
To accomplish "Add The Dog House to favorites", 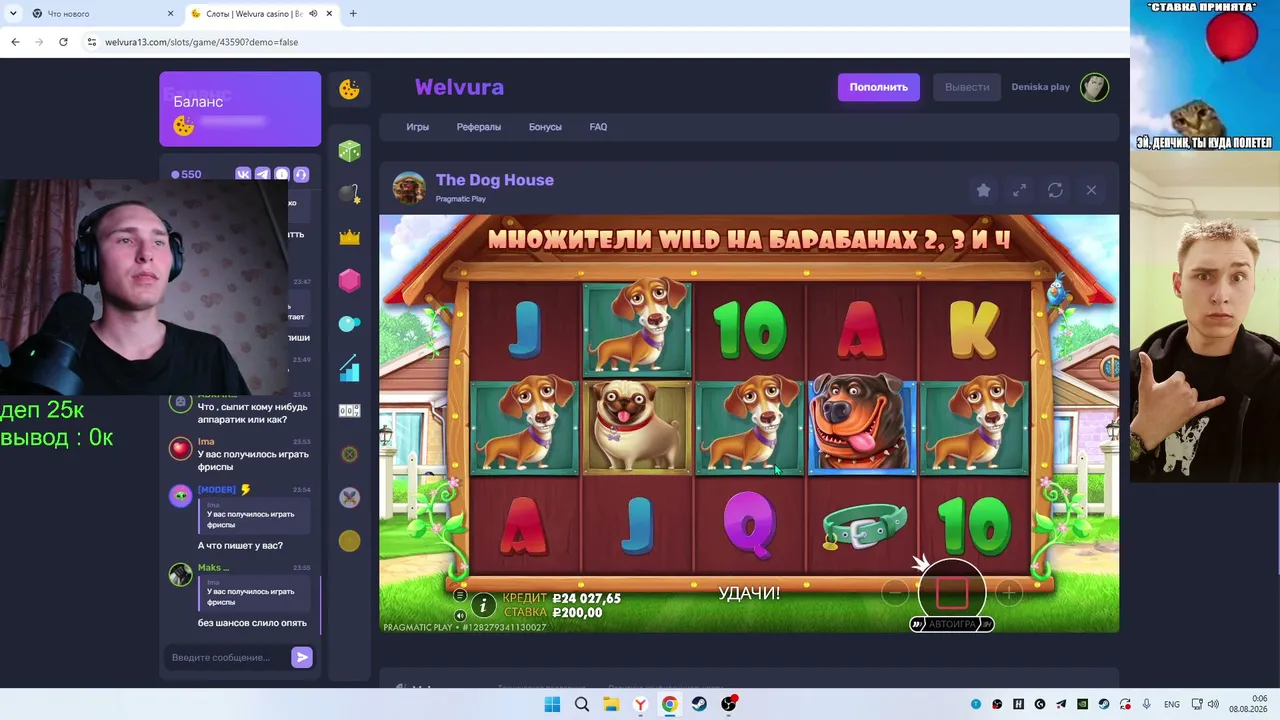I will (x=983, y=190).
